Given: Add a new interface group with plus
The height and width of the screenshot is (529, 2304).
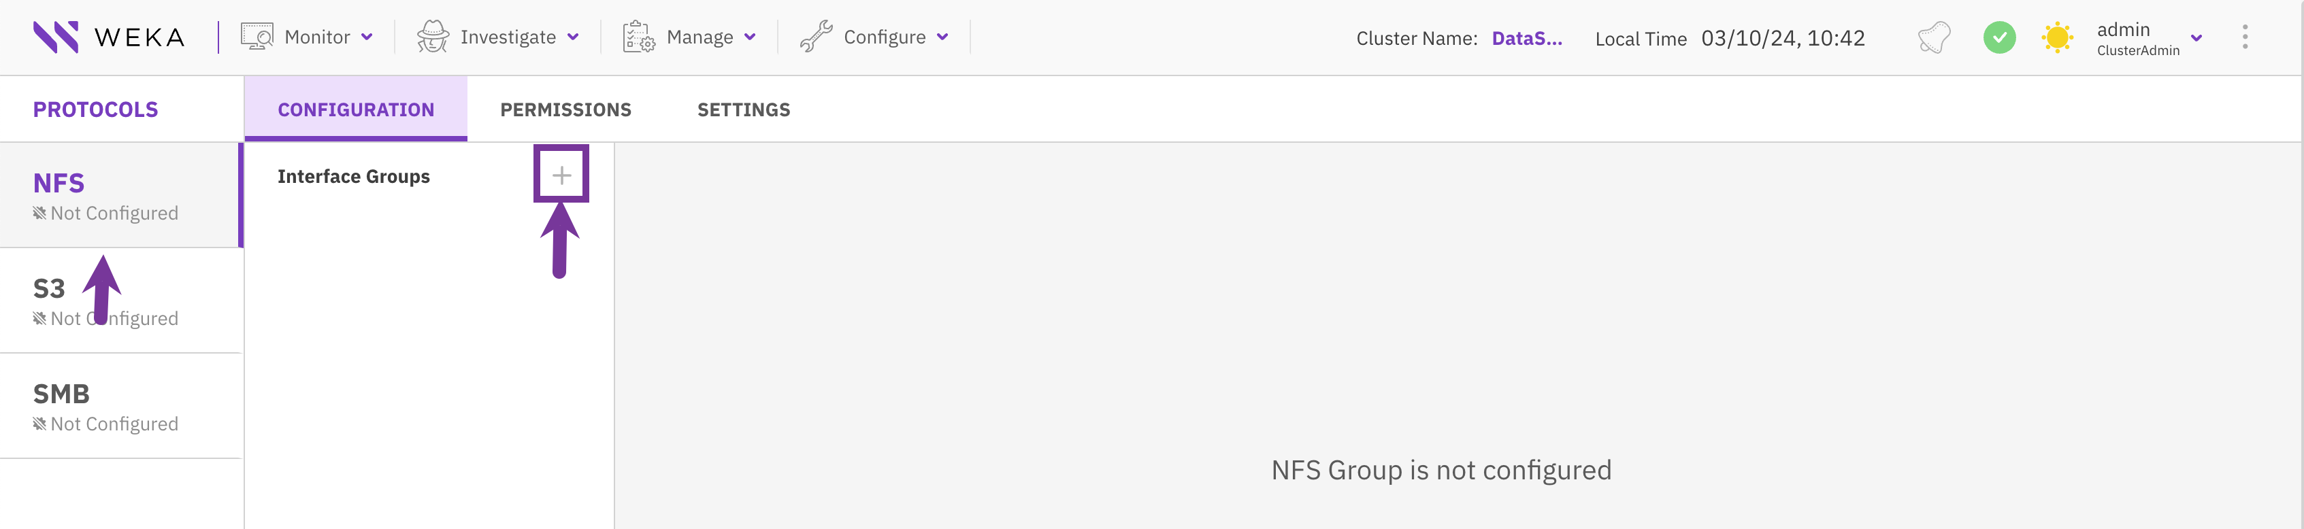Looking at the screenshot, I should point(561,175).
